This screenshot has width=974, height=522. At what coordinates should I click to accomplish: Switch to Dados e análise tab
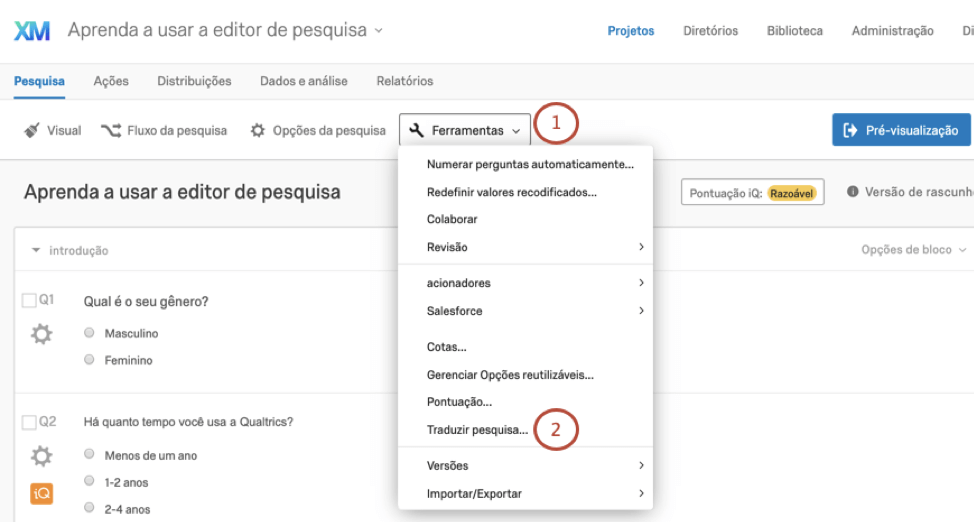click(304, 81)
